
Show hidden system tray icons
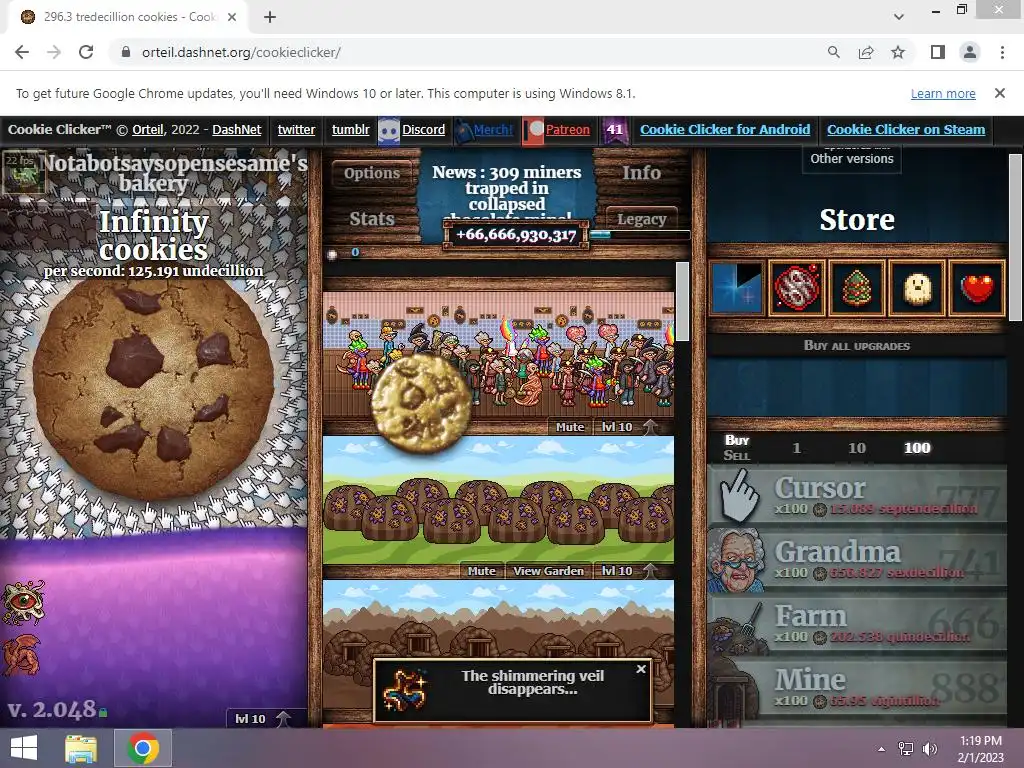pyautogui.click(x=881, y=749)
